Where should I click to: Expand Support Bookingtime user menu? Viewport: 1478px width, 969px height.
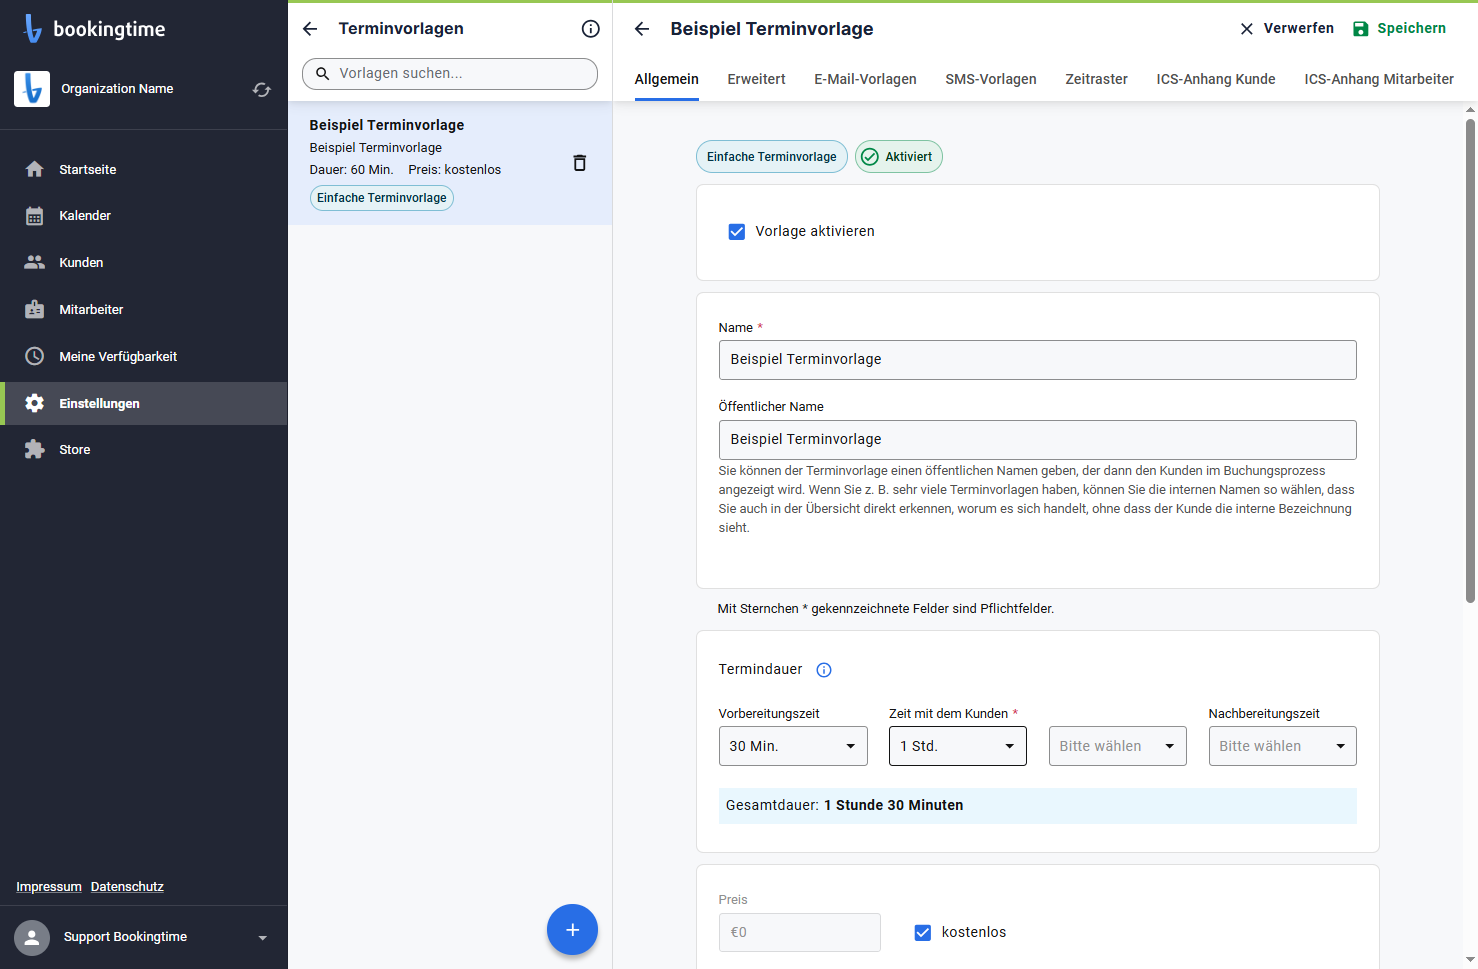coord(143,937)
